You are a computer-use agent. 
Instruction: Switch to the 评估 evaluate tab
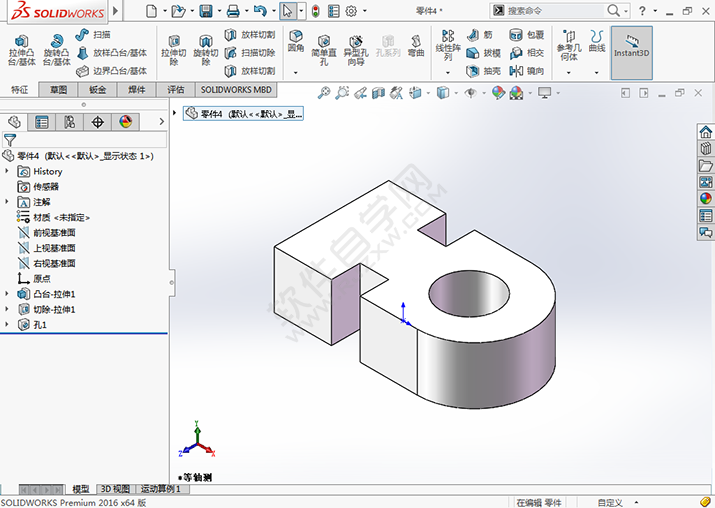coord(176,90)
